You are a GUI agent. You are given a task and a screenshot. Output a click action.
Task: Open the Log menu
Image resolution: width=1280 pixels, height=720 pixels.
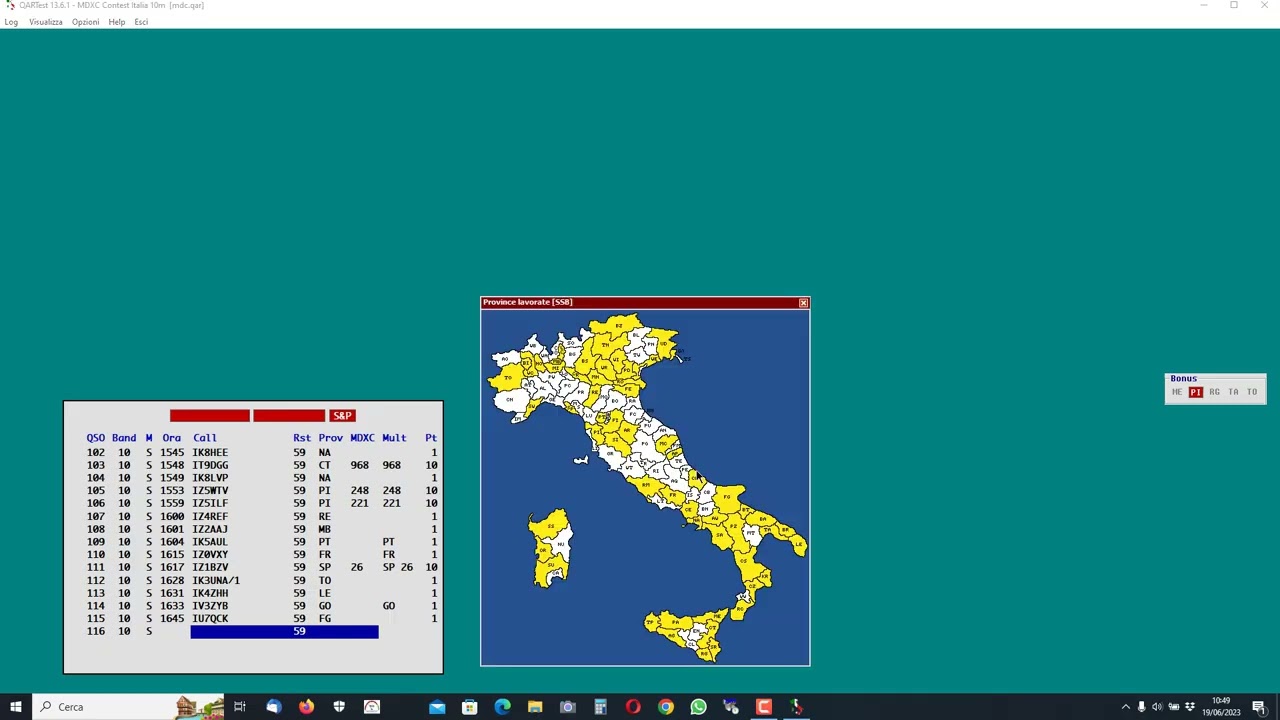coord(11,22)
